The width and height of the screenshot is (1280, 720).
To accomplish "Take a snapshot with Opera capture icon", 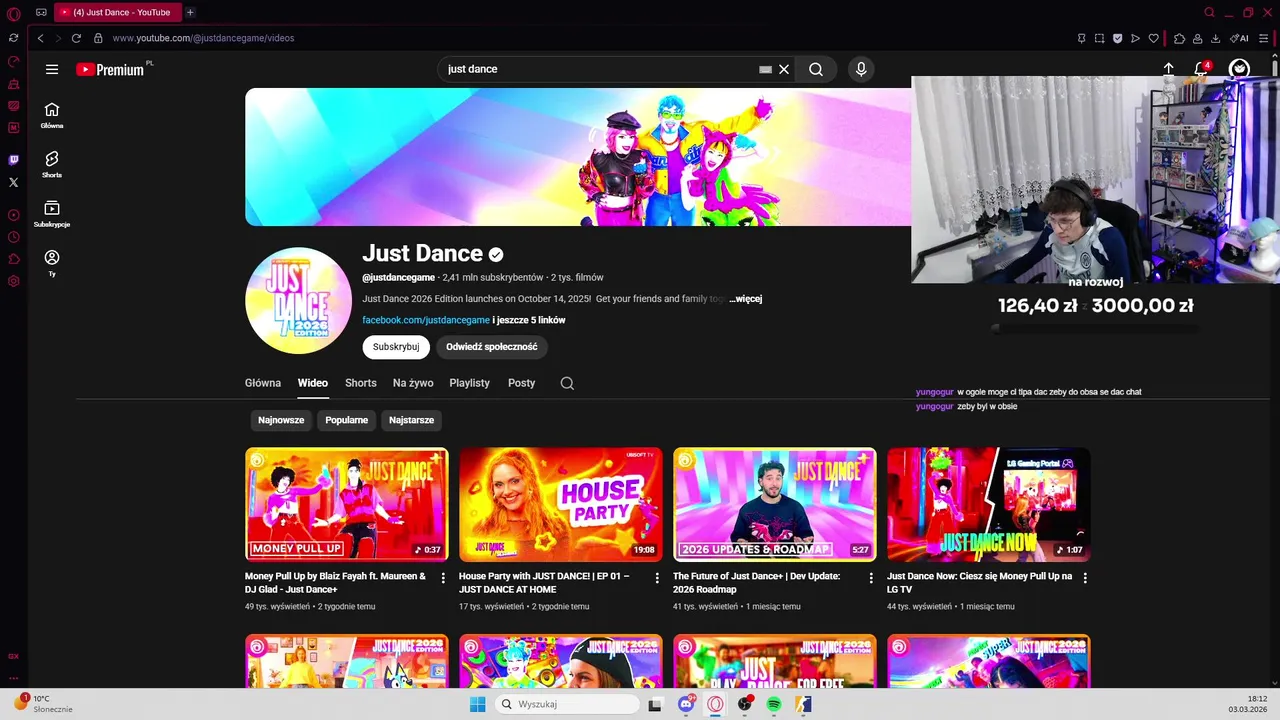I will pyautogui.click(x=1099, y=38).
